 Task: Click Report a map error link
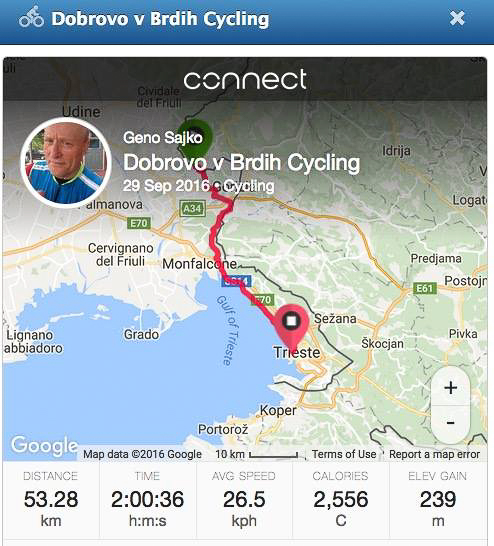point(434,454)
